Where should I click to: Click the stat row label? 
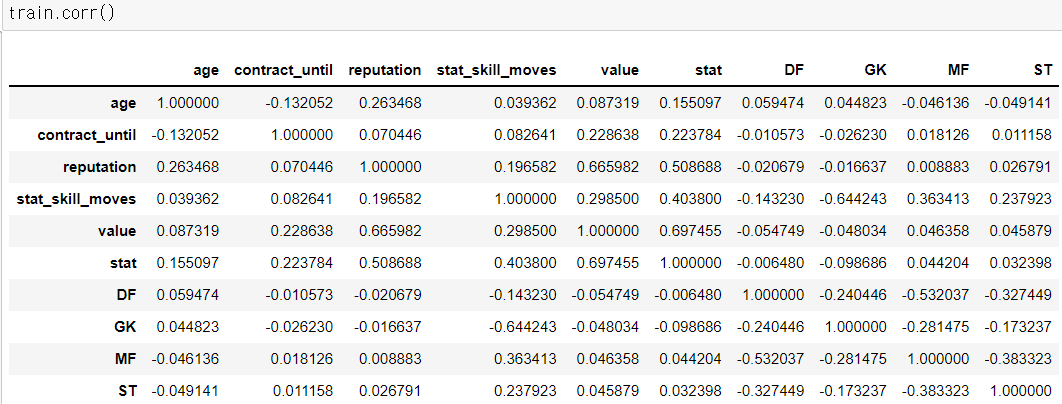point(123,263)
